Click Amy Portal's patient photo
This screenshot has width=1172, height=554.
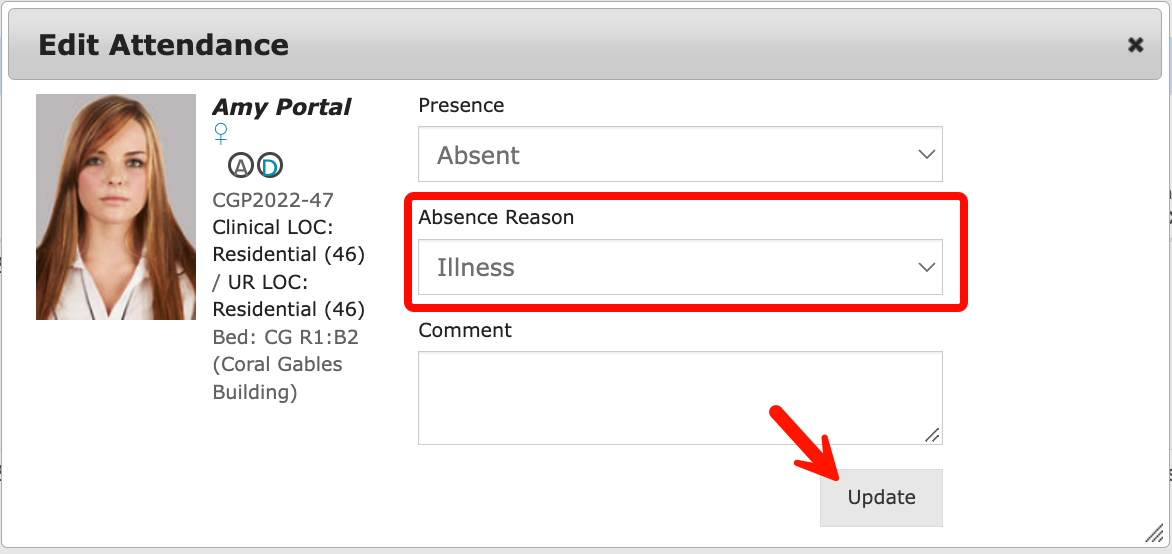pyautogui.click(x=116, y=207)
